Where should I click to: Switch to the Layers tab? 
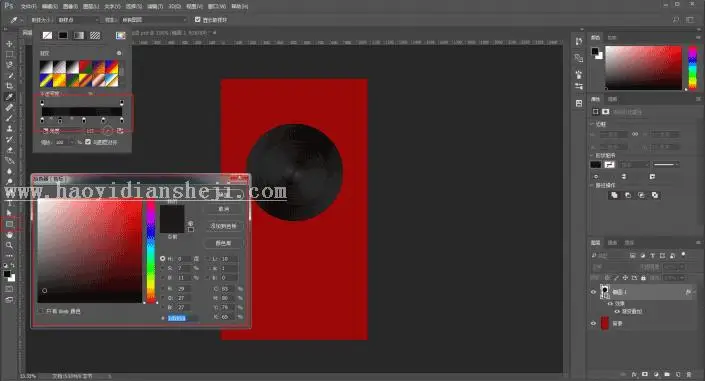(x=596, y=242)
